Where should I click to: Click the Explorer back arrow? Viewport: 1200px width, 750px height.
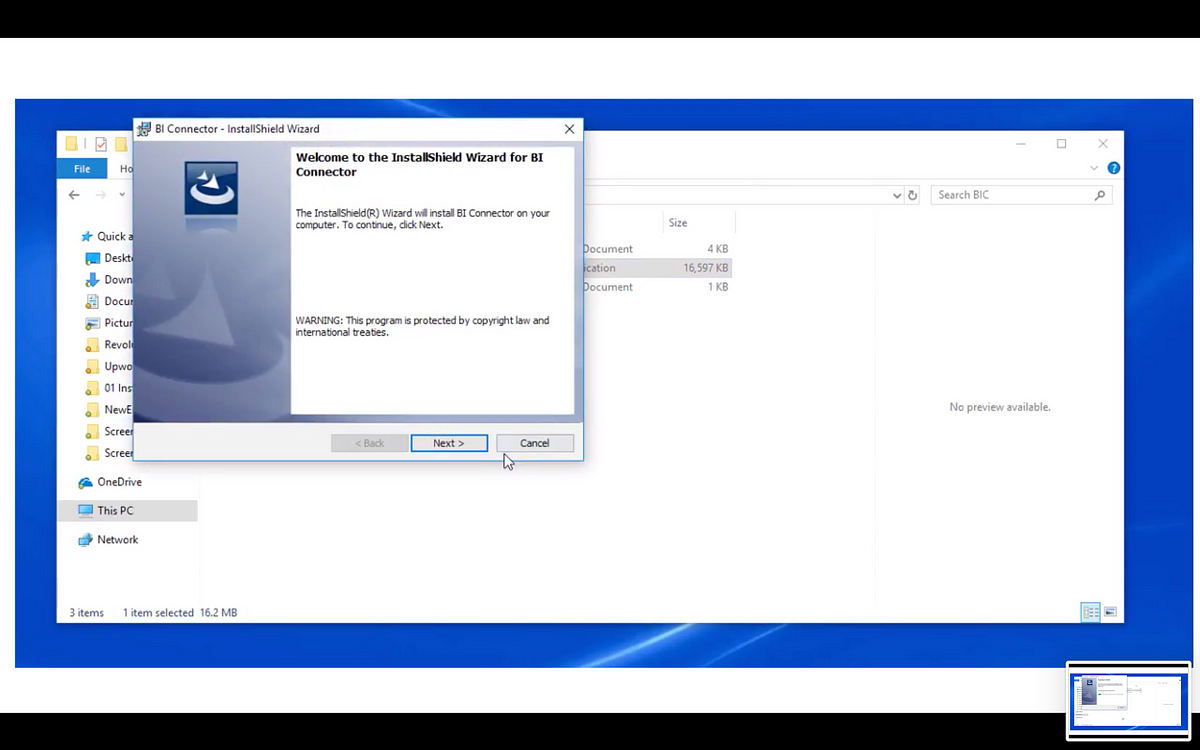point(74,195)
